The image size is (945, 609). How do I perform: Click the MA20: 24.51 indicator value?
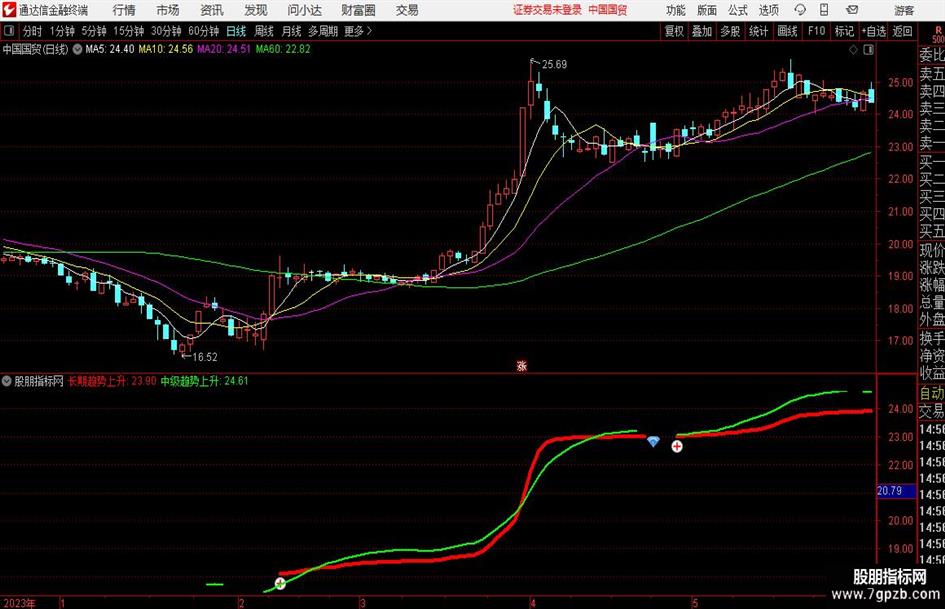(x=224, y=49)
